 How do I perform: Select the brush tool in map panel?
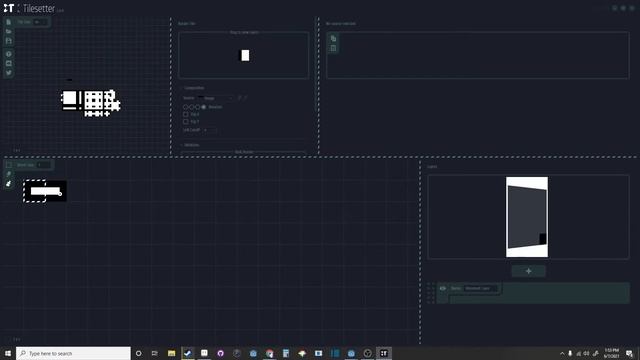(x=9, y=184)
